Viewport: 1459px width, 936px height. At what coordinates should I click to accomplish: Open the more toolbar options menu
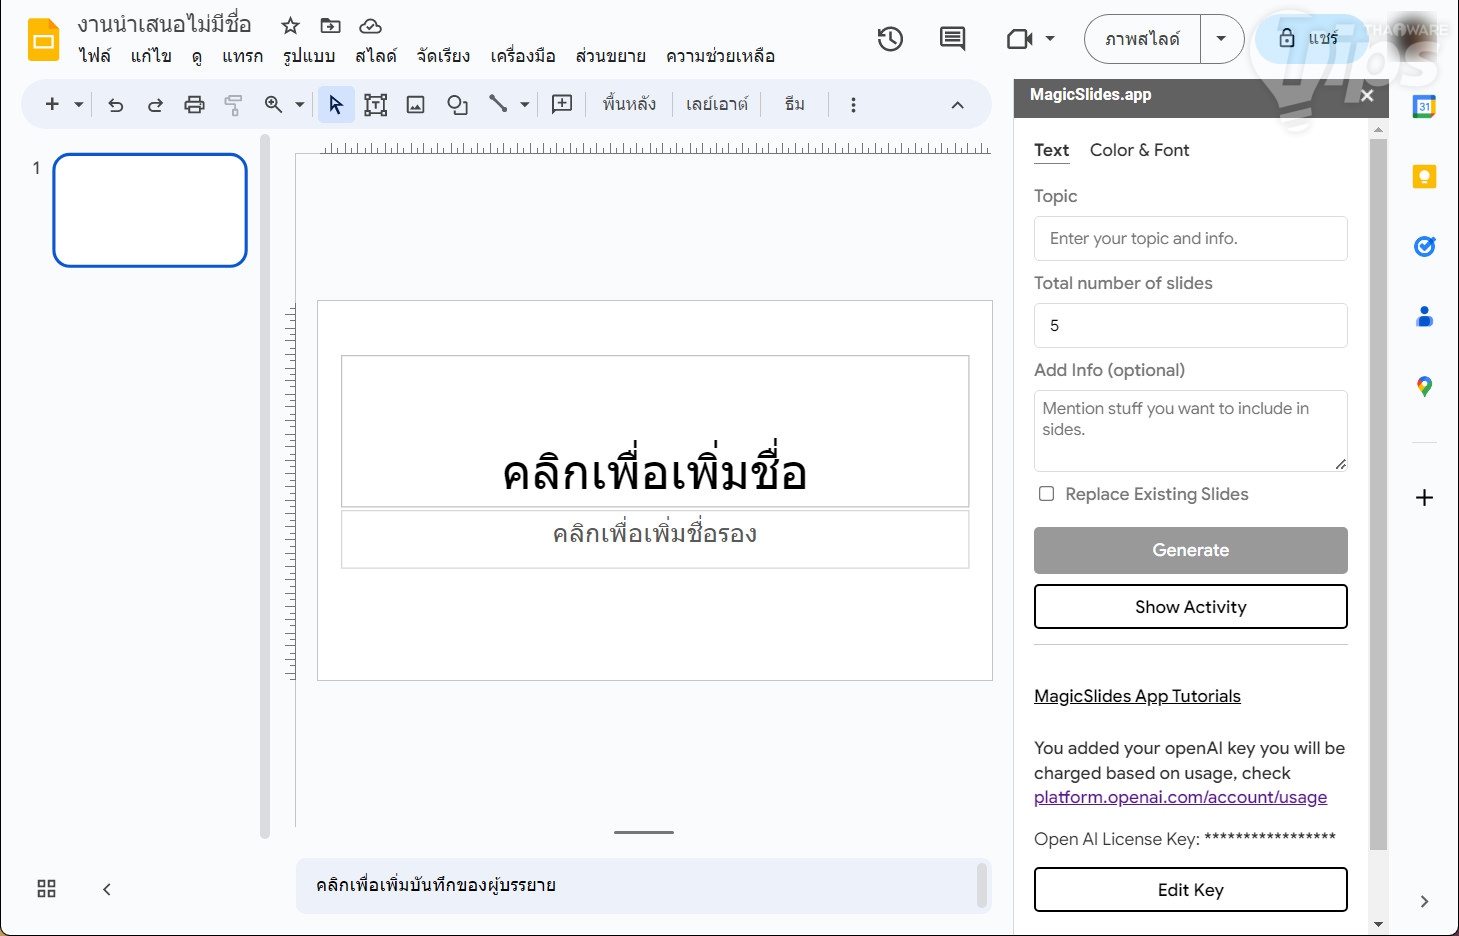pyautogui.click(x=853, y=105)
